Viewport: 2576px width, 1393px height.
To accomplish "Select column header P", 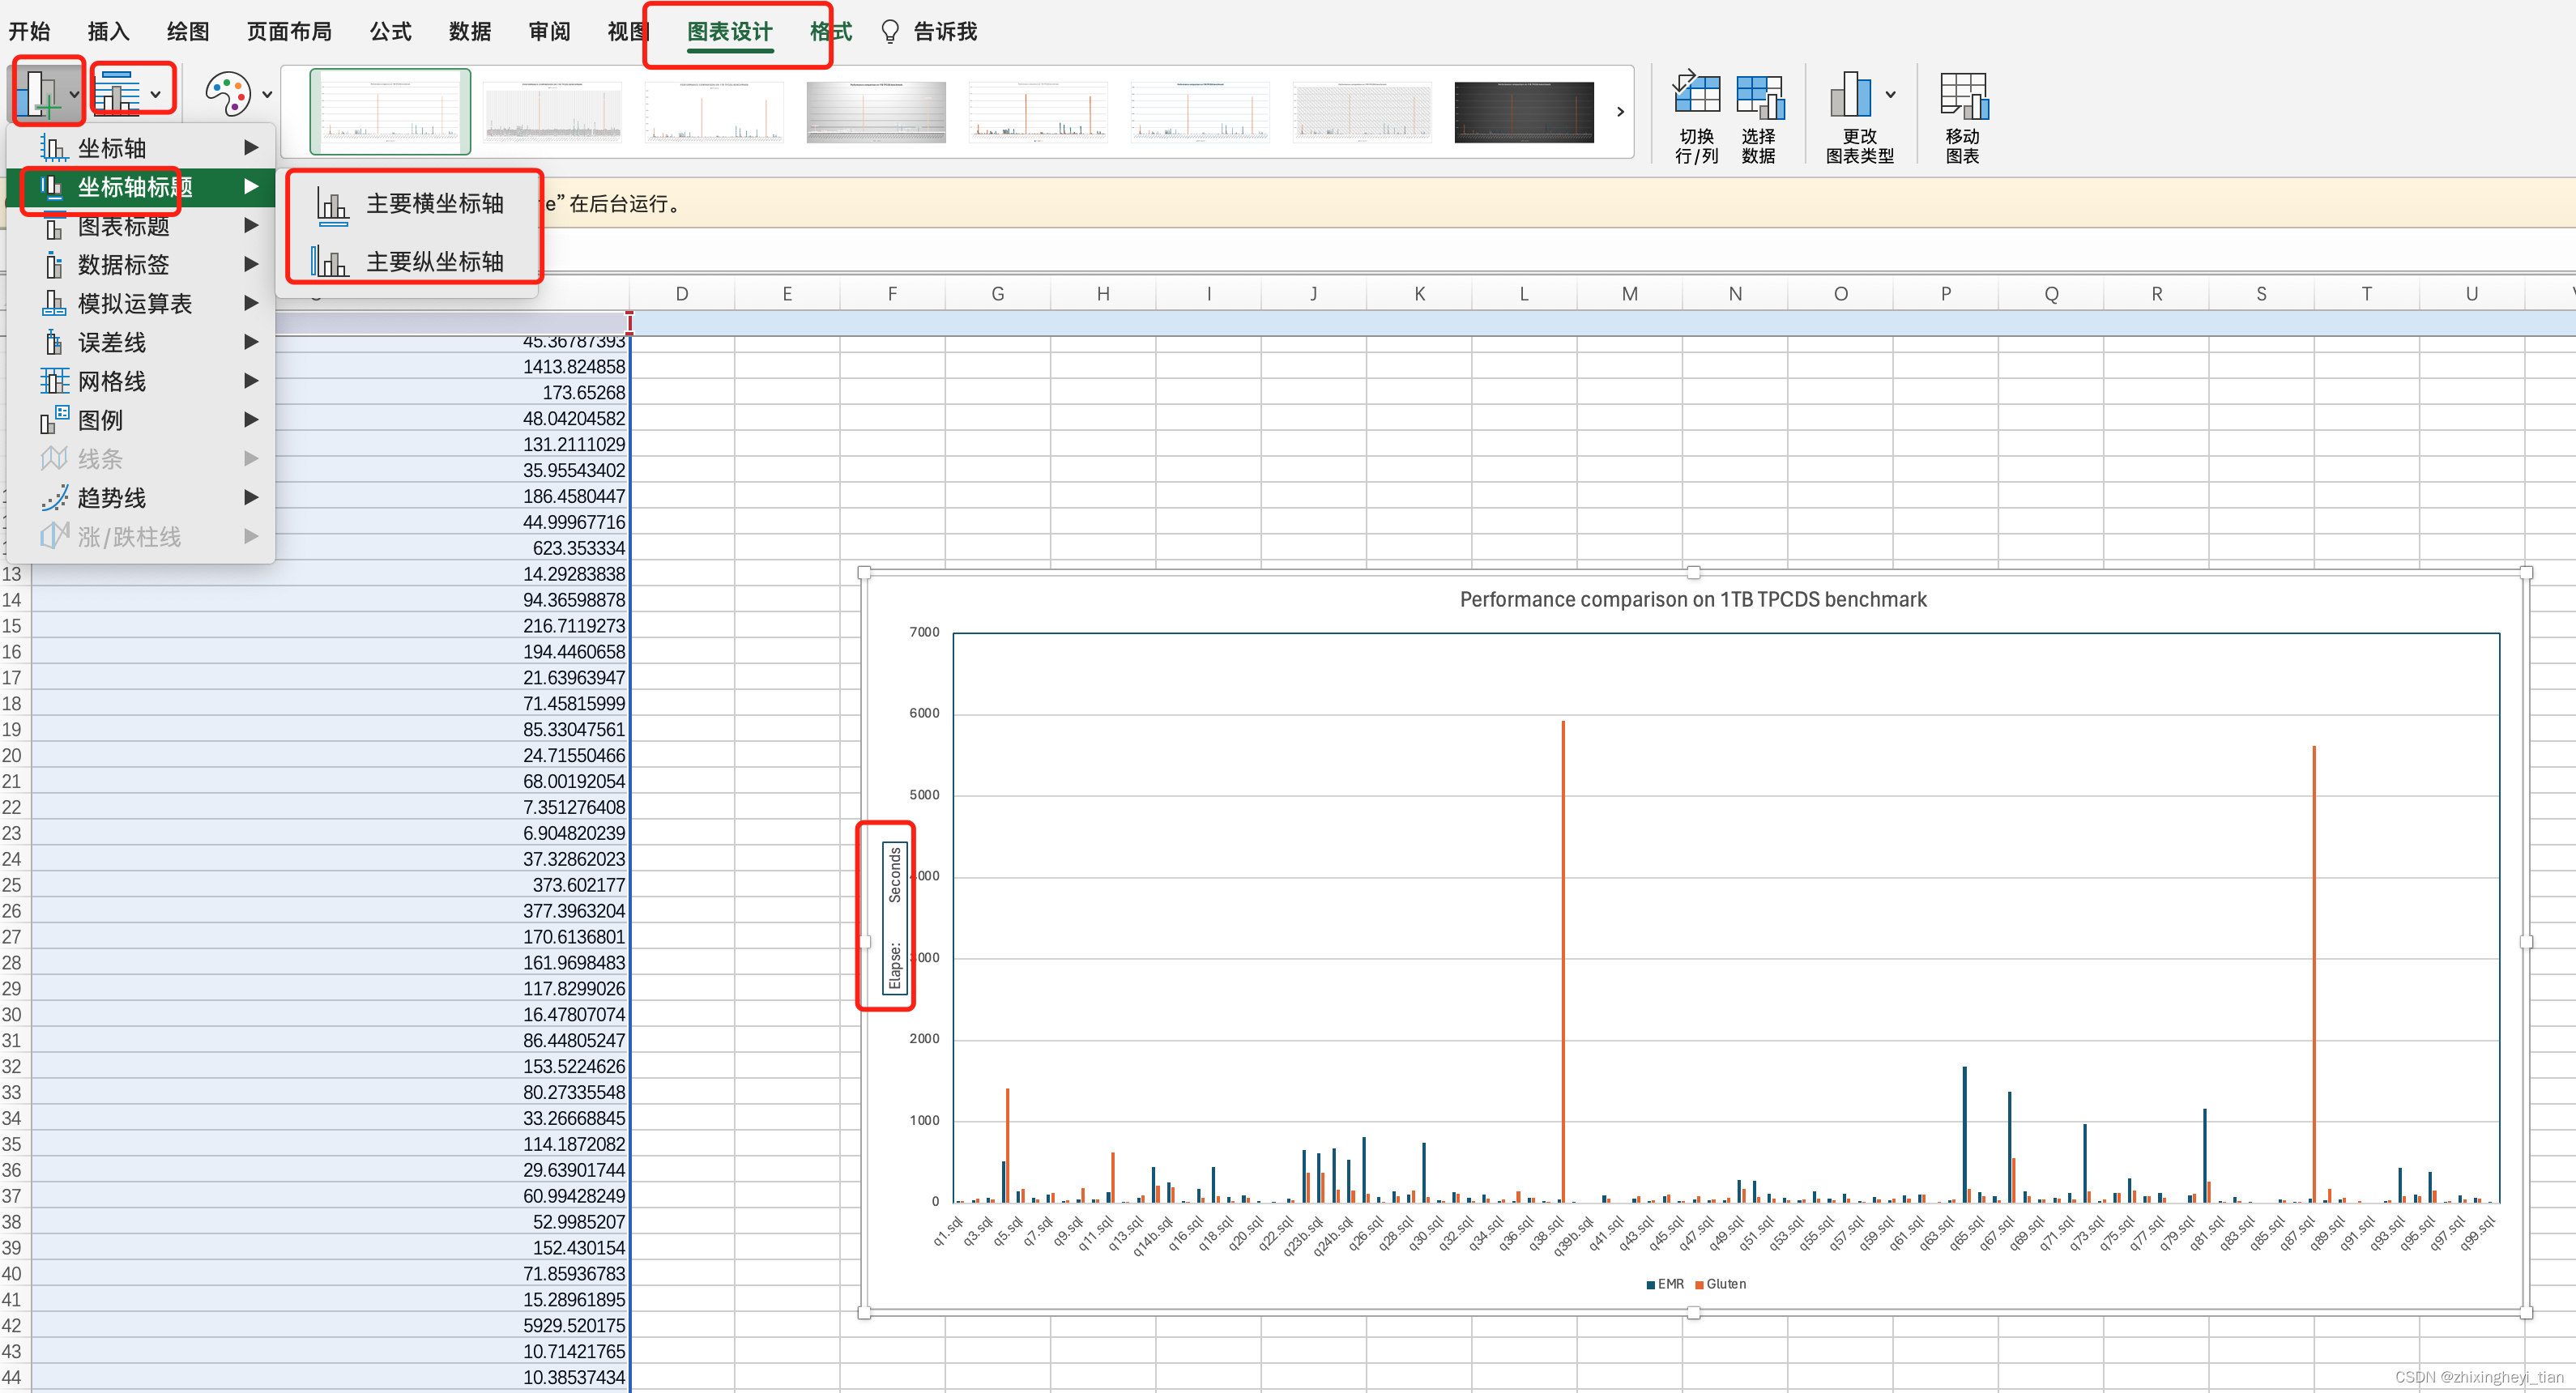I will (x=1945, y=294).
